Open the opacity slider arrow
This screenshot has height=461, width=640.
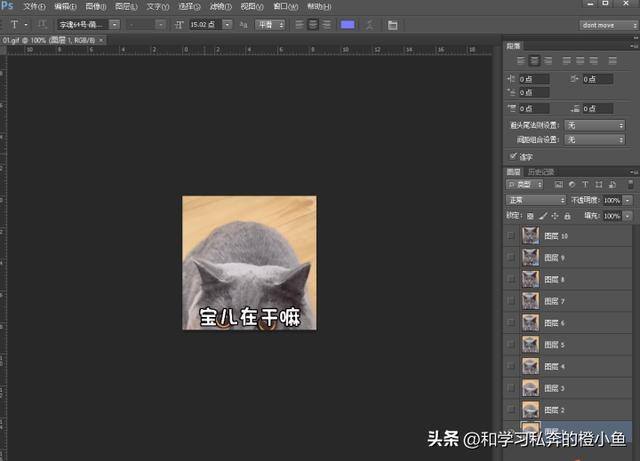628,200
